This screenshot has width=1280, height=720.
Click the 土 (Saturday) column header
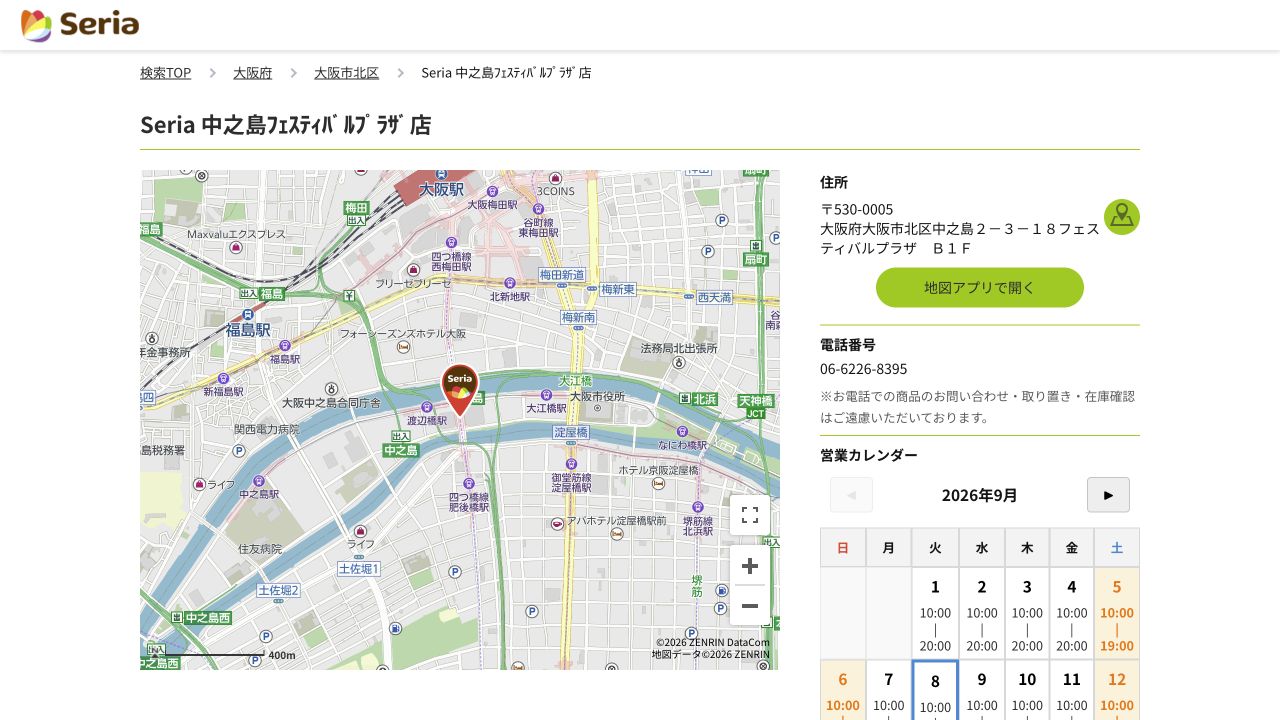coord(1117,547)
